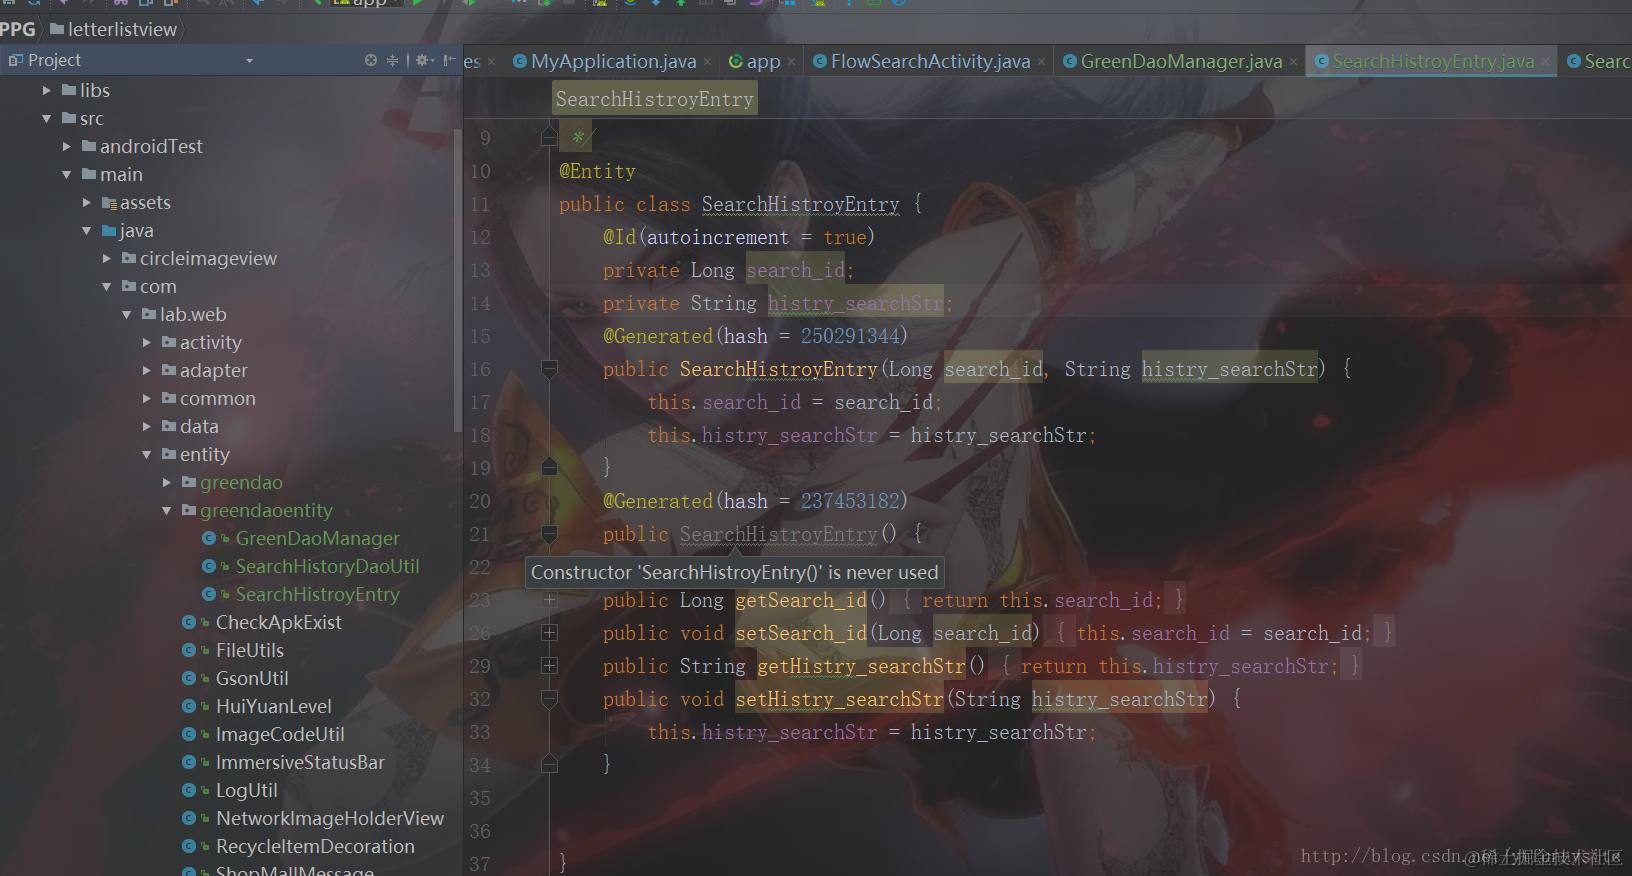Expand the activity package
The height and width of the screenshot is (876, 1632).
pos(147,342)
